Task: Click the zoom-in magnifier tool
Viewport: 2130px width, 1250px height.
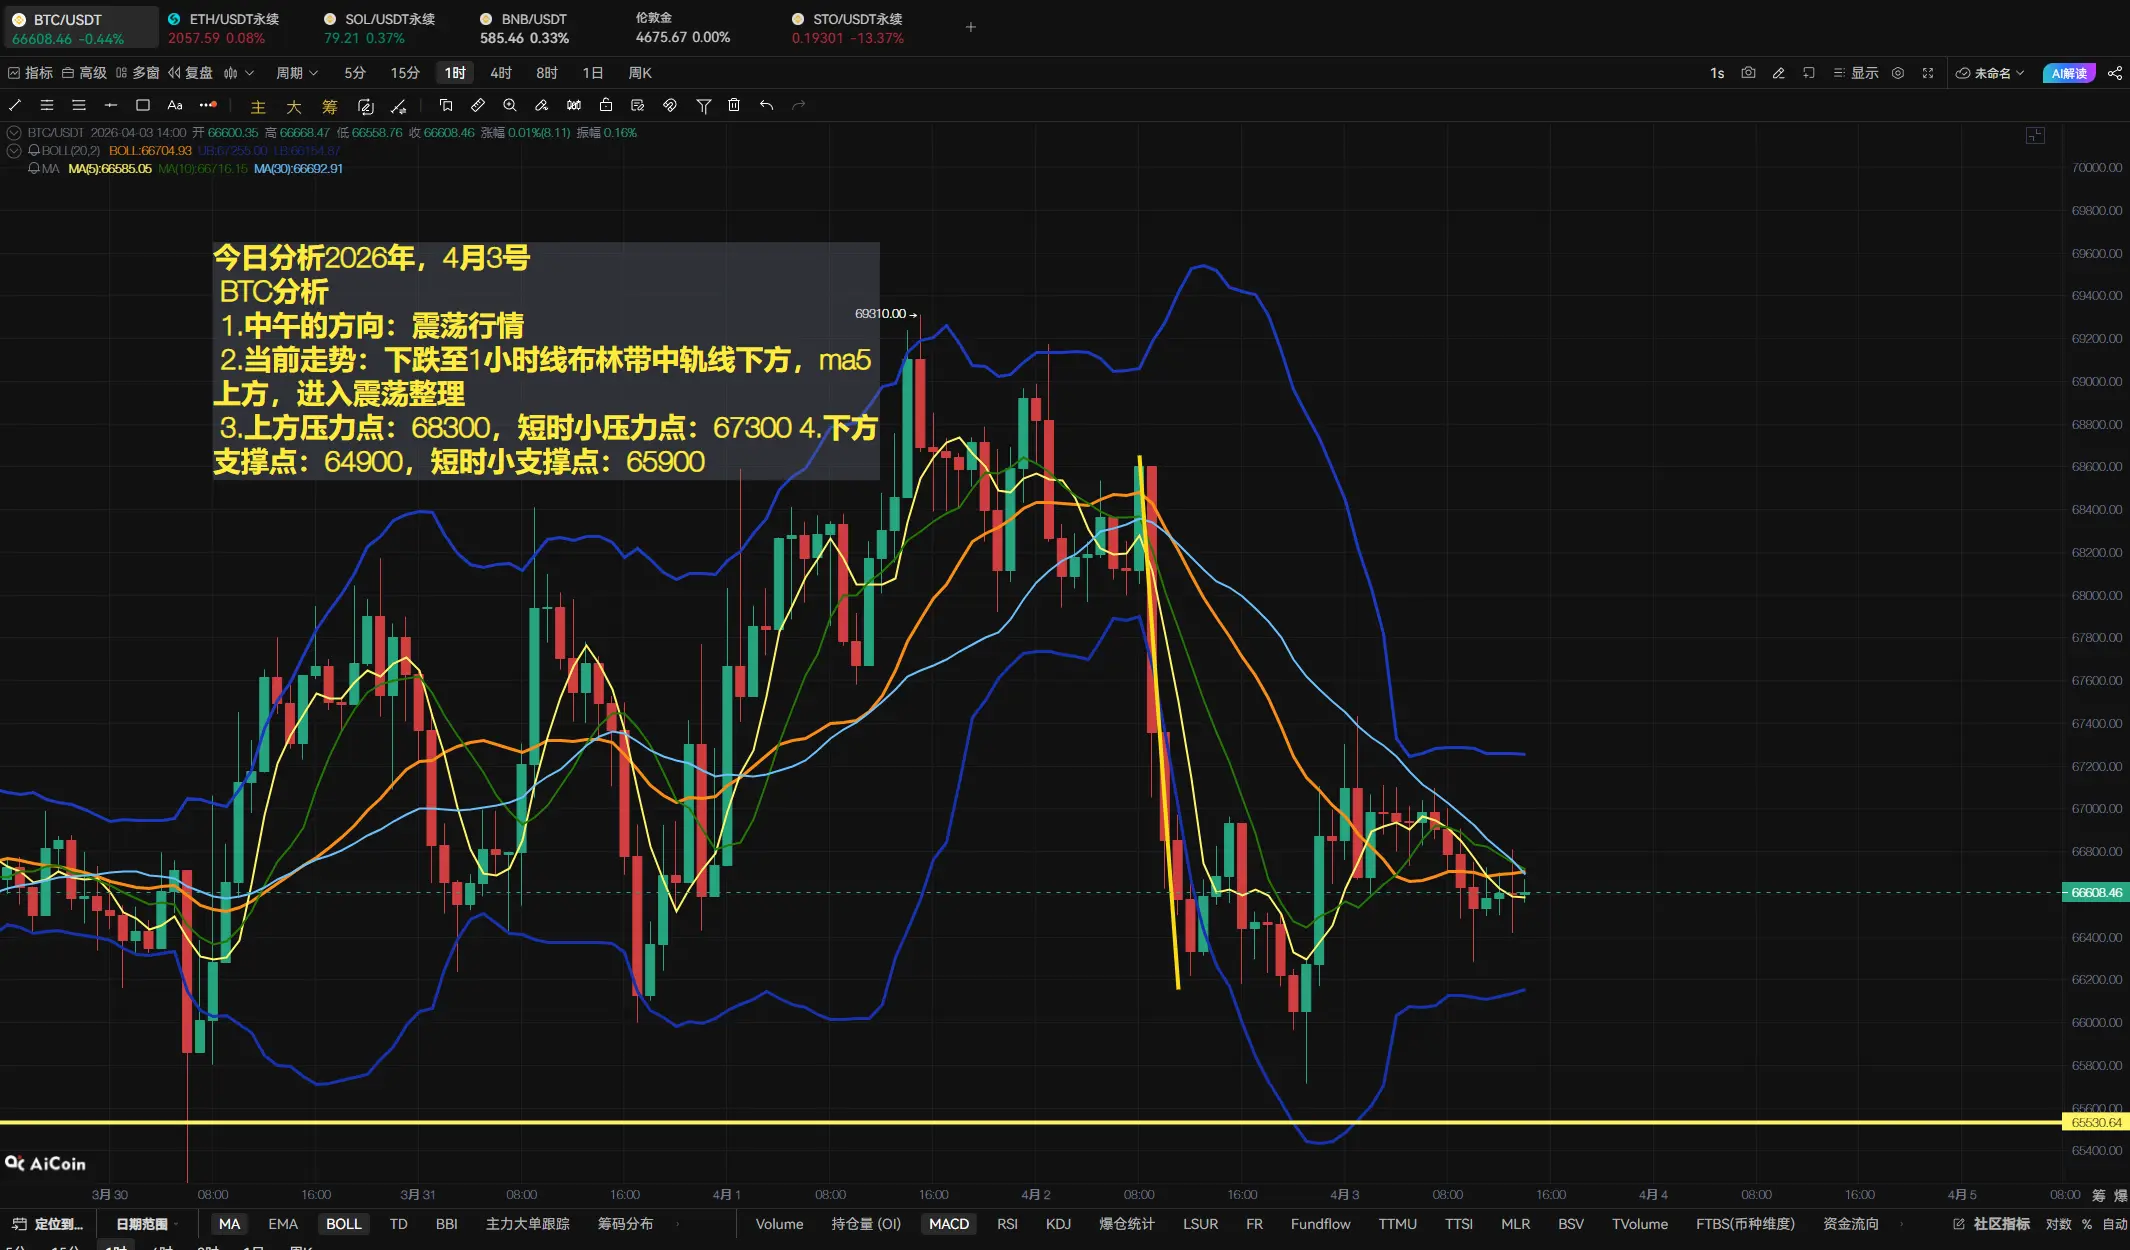Action: tap(510, 105)
